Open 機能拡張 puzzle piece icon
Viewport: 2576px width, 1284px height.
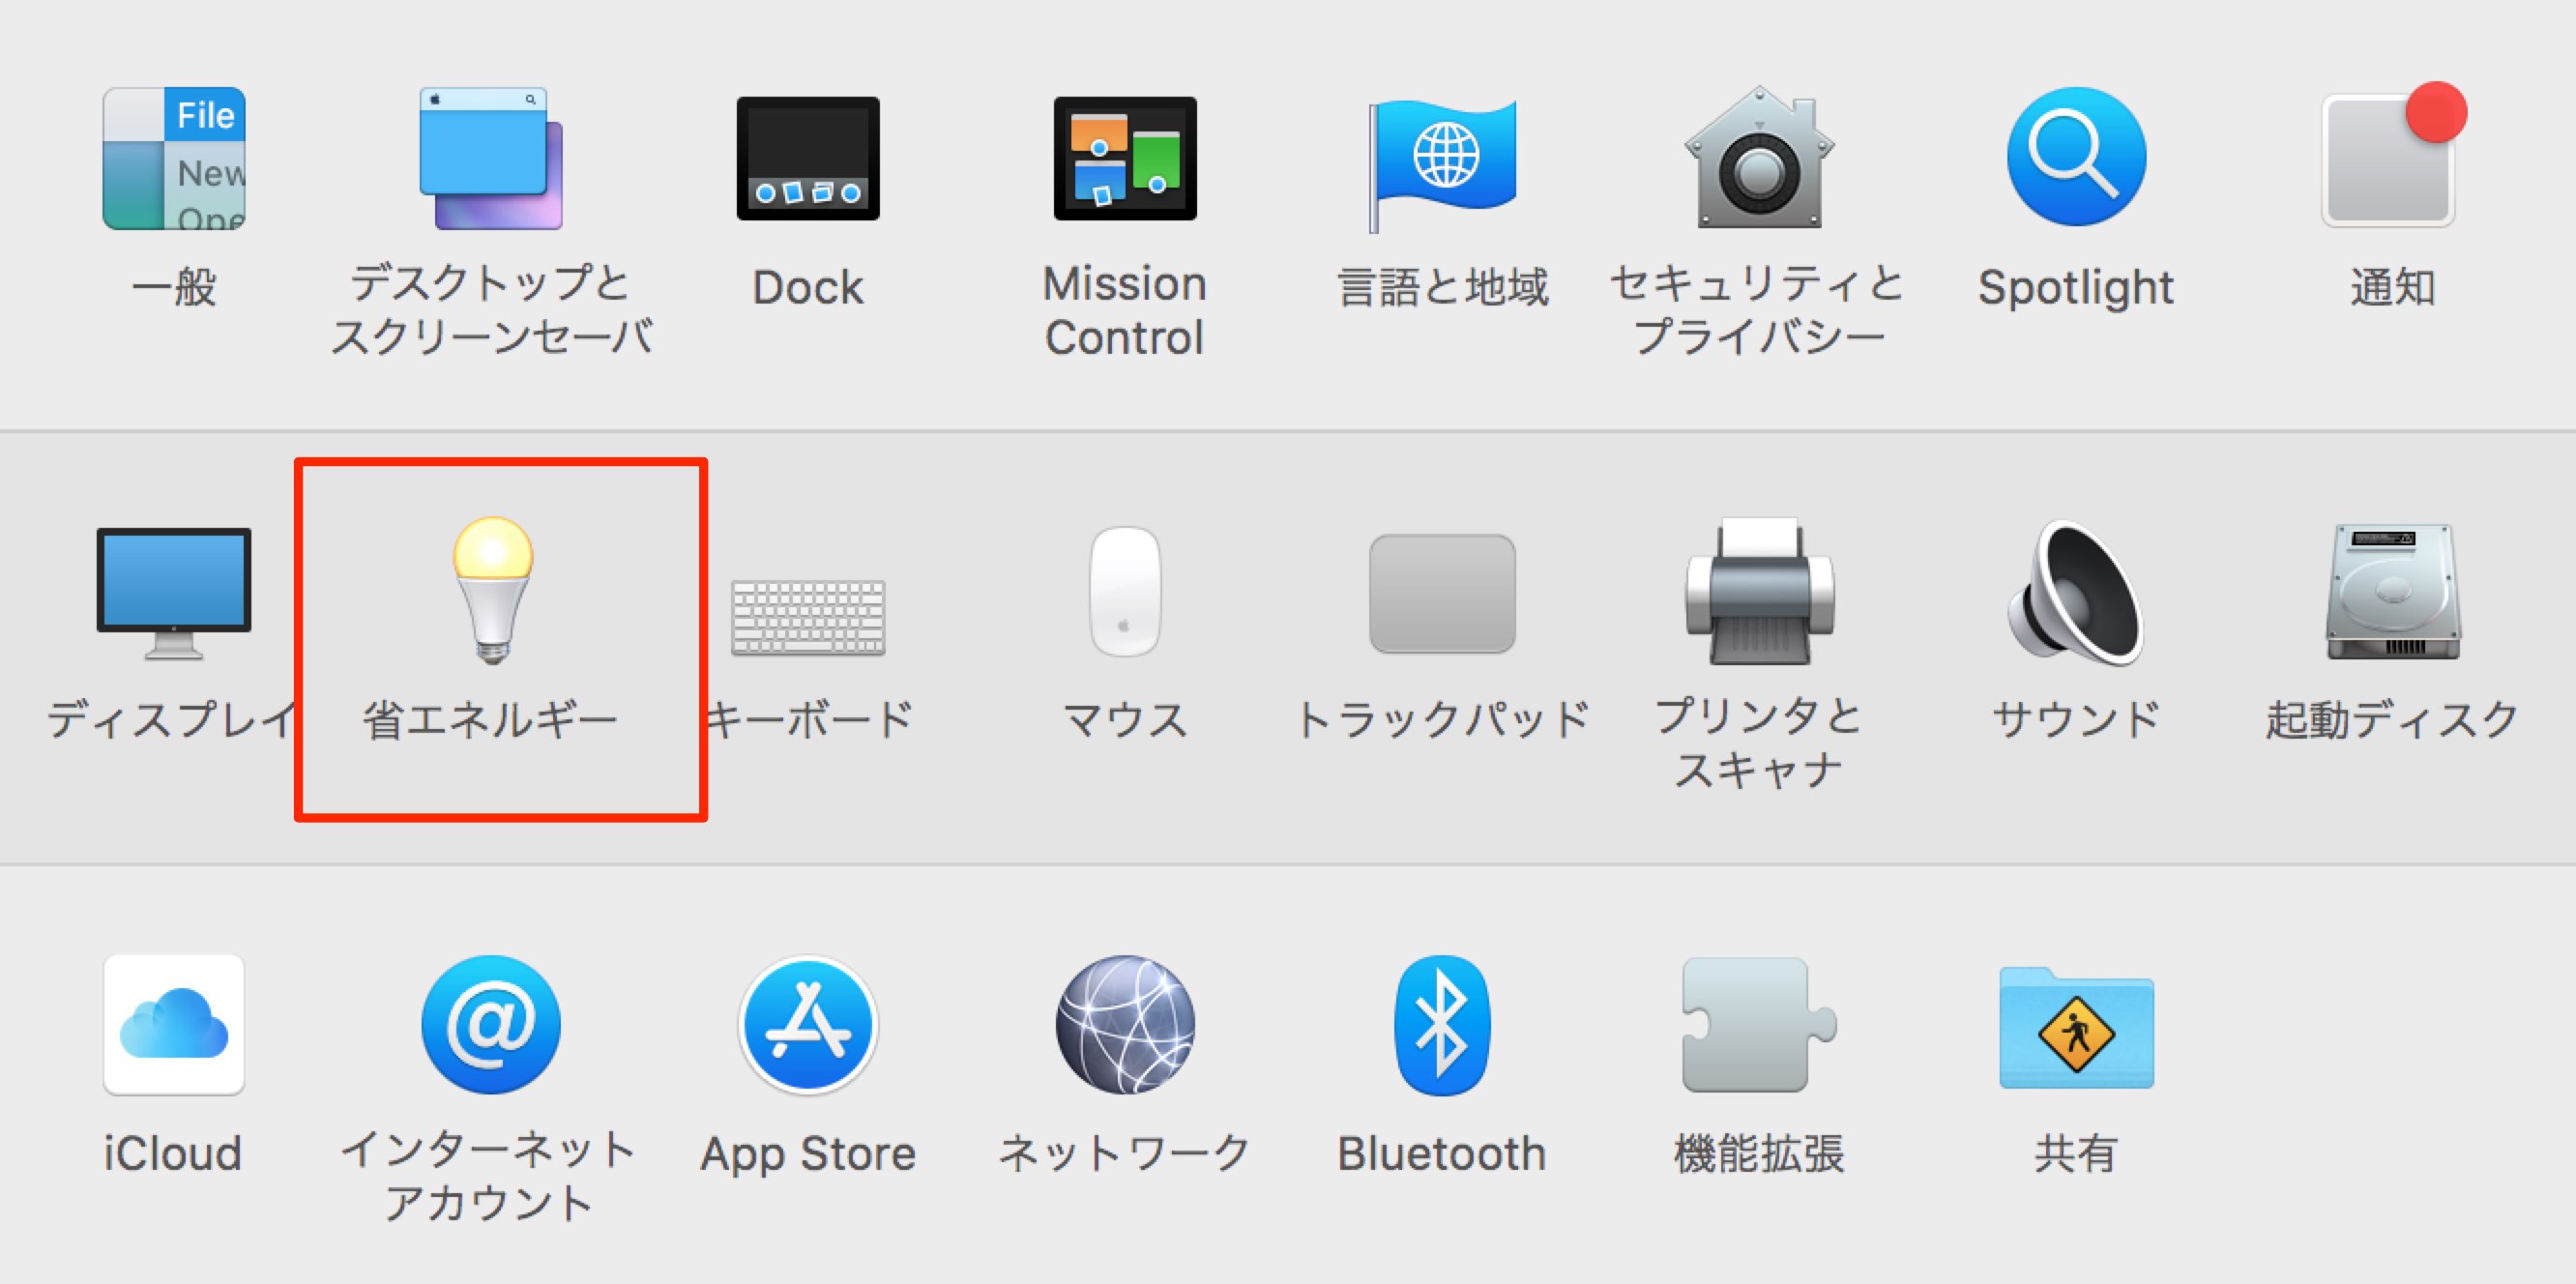(x=1759, y=1025)
